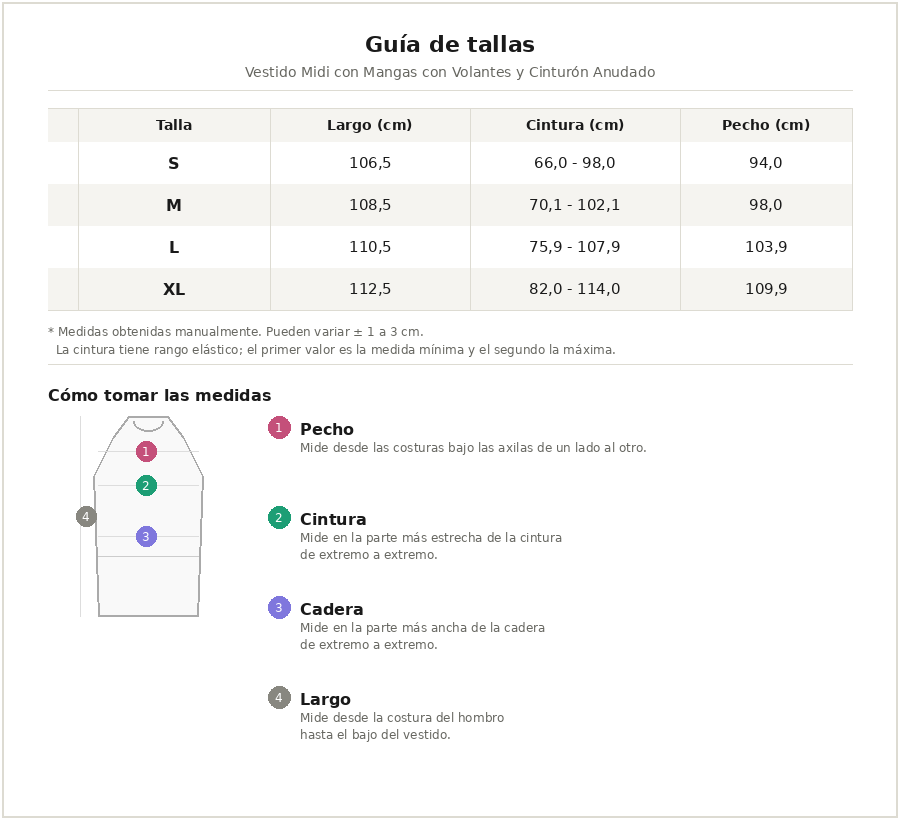Viewport: 900px width, 820px height.
Task: Click the dress outline illustration
Action: coord(148,585)
